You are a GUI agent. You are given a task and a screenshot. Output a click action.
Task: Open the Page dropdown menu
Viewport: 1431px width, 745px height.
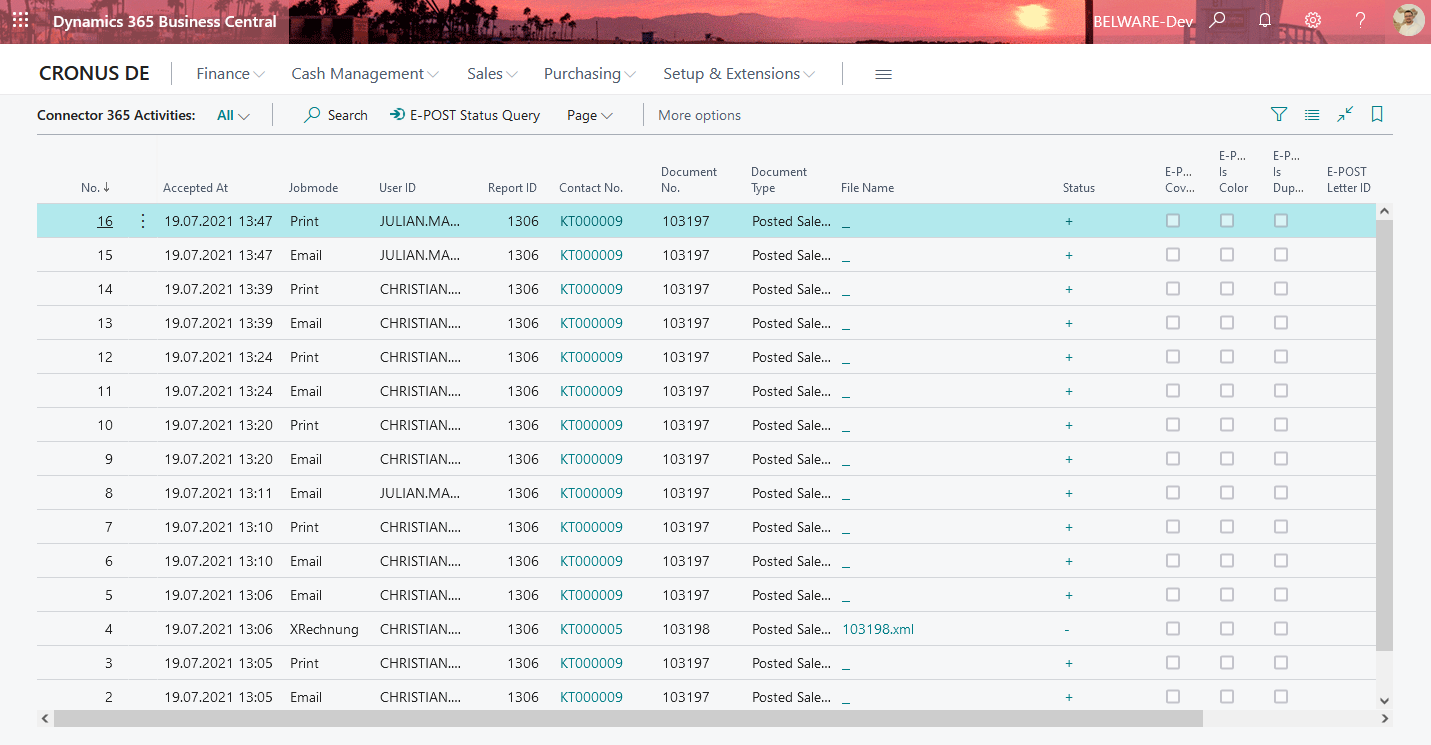590,115
